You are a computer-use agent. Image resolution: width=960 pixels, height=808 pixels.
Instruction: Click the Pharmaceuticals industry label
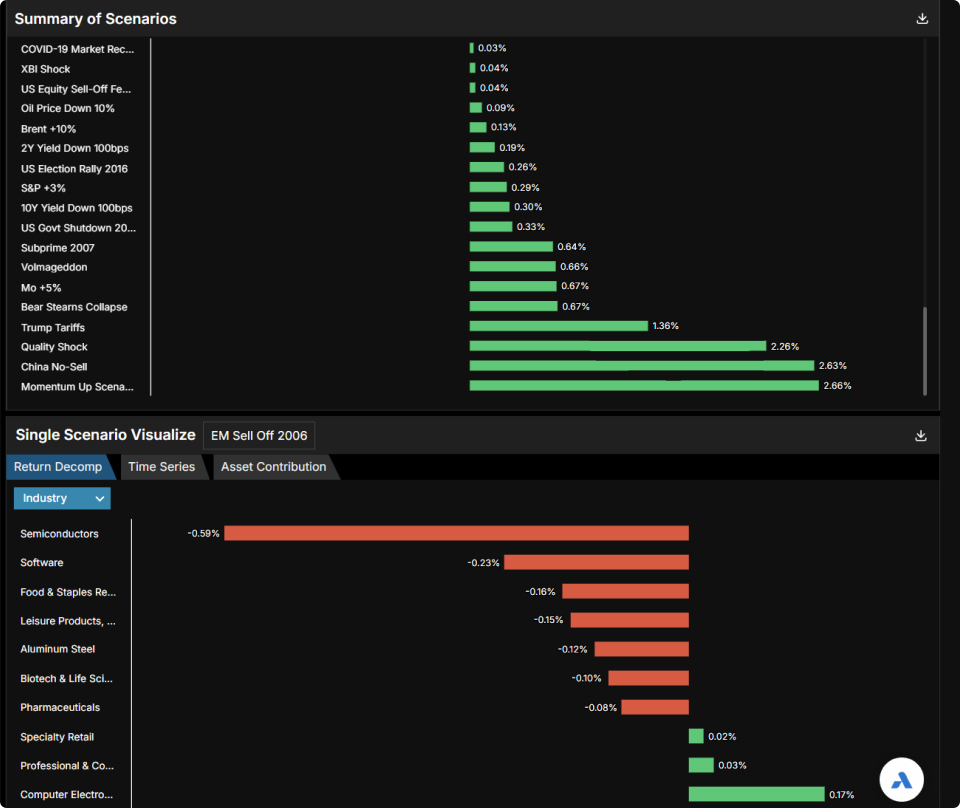[60, 707]
